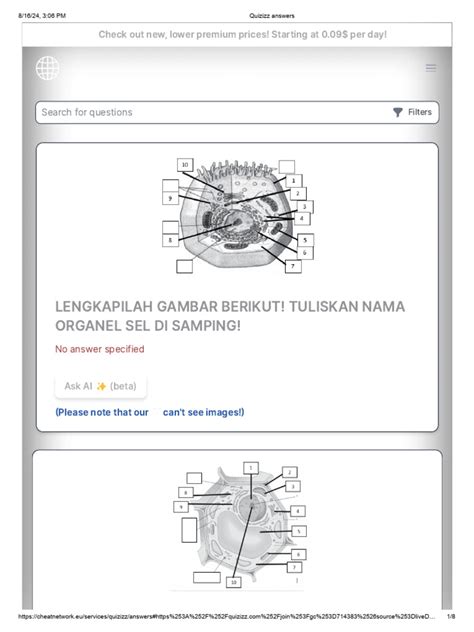Click label box 10 on animal cell
This screenshot has height=632, width=474.
click(x=185, y=165)
